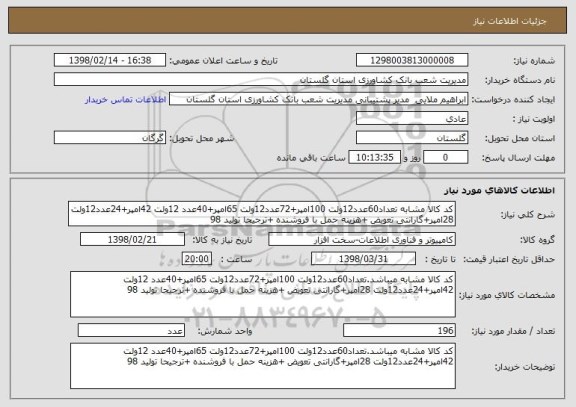Screen dimensions: 576x407
Task: Click the توضیحات خریدار label
Action: (x=525, y=367)
